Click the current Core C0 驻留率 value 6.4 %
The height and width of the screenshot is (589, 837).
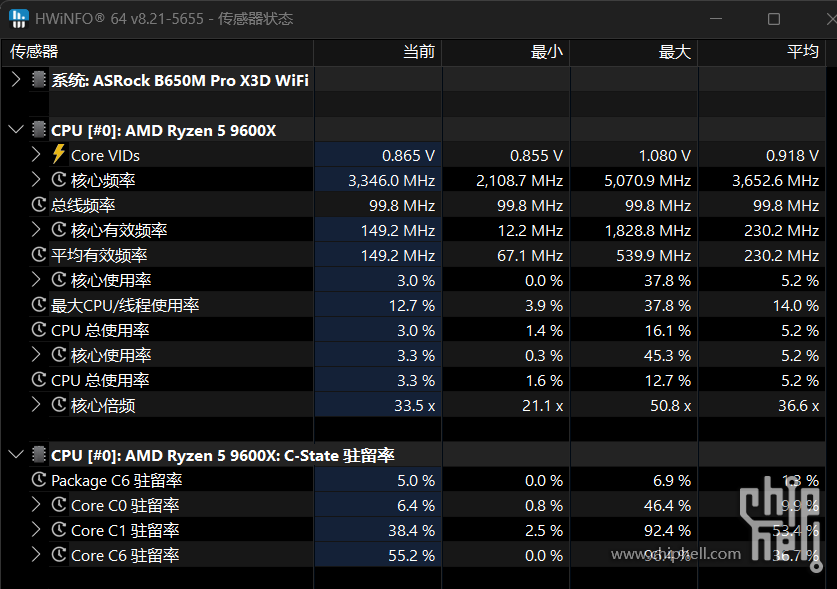416,505
